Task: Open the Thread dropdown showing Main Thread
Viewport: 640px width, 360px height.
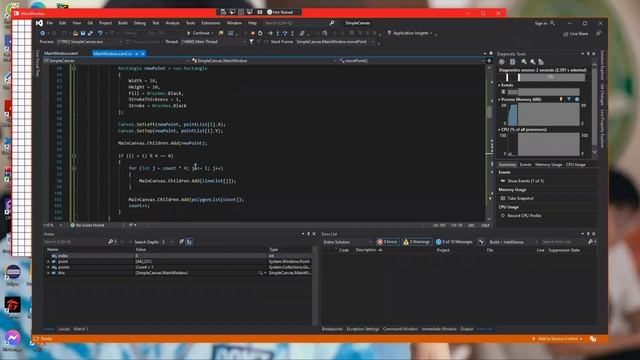Action: pyautogui.click(x=213, y=42)
